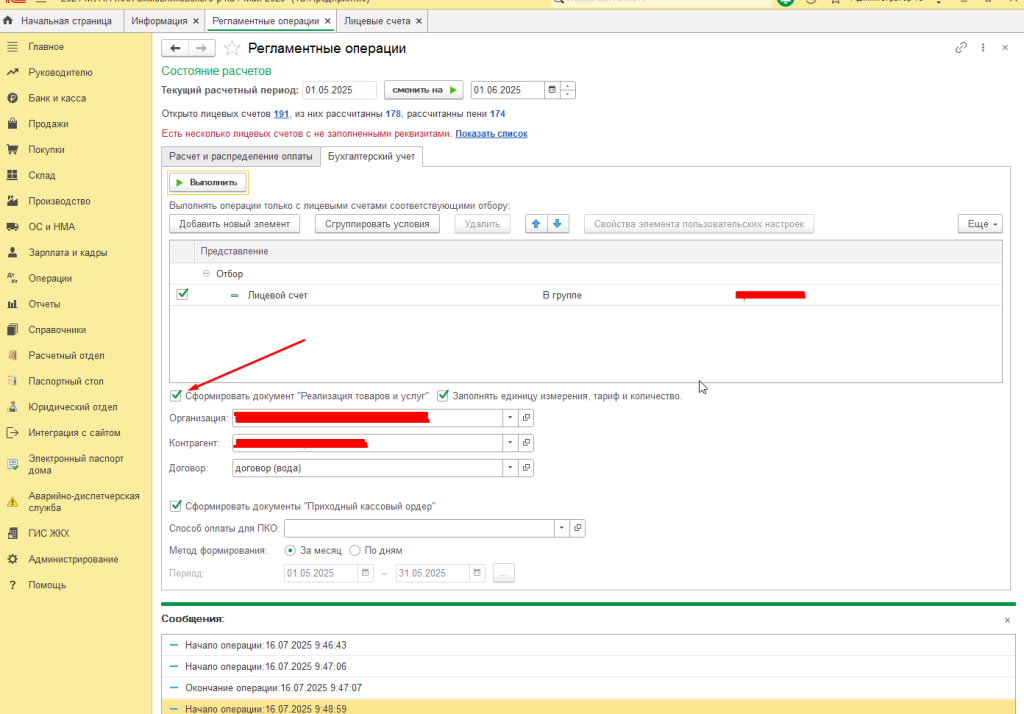The height and width of the screenshot is (714, 1024).
Task: Toggle 'Заполнять единицу измерения, тариф и количество'
Action: coord(443,396)
